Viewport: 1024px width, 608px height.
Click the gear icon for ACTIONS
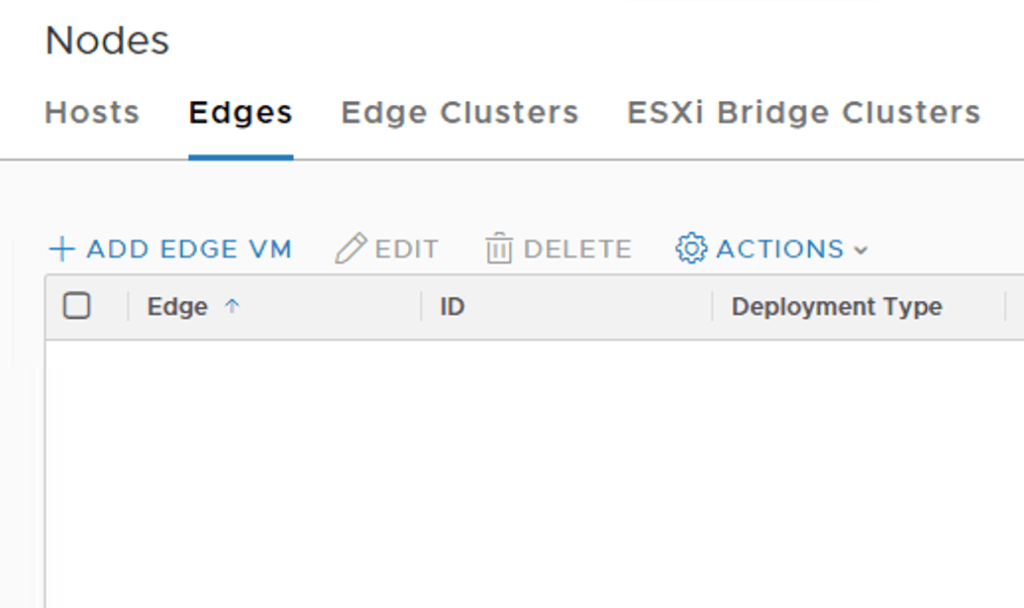[691, 248]
